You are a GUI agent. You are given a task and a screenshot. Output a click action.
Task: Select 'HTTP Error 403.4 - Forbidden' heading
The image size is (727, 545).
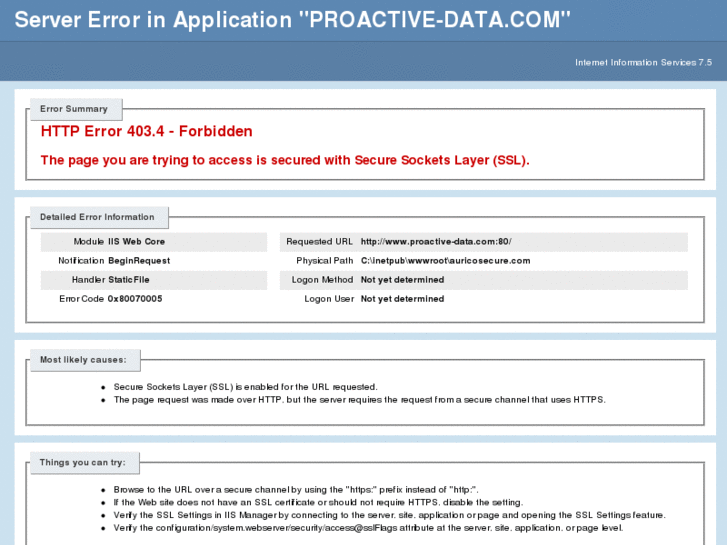coord(147,131)
